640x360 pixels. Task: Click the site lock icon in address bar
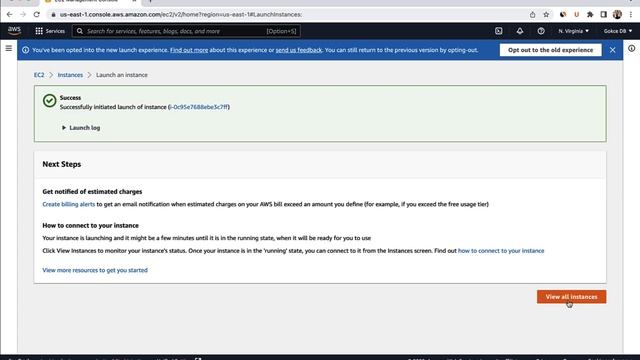pos(53,14)
